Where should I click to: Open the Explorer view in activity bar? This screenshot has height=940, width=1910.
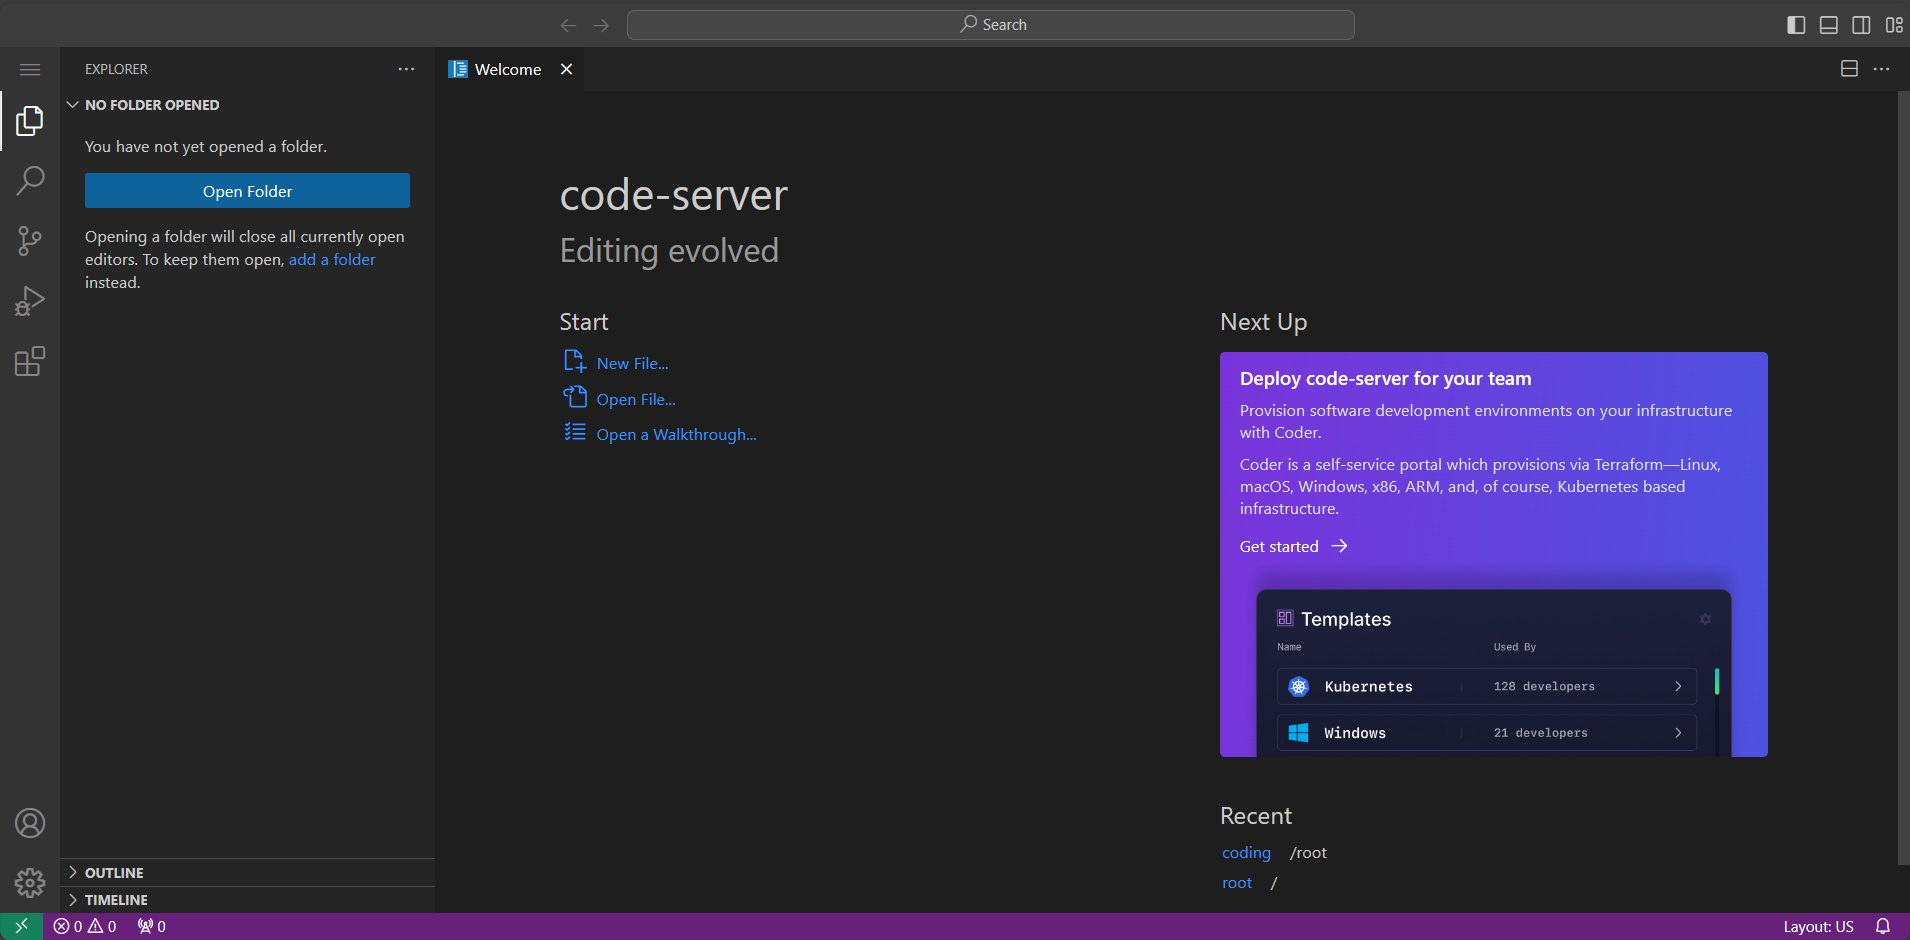pyautogui.click(x=30, y=121)
